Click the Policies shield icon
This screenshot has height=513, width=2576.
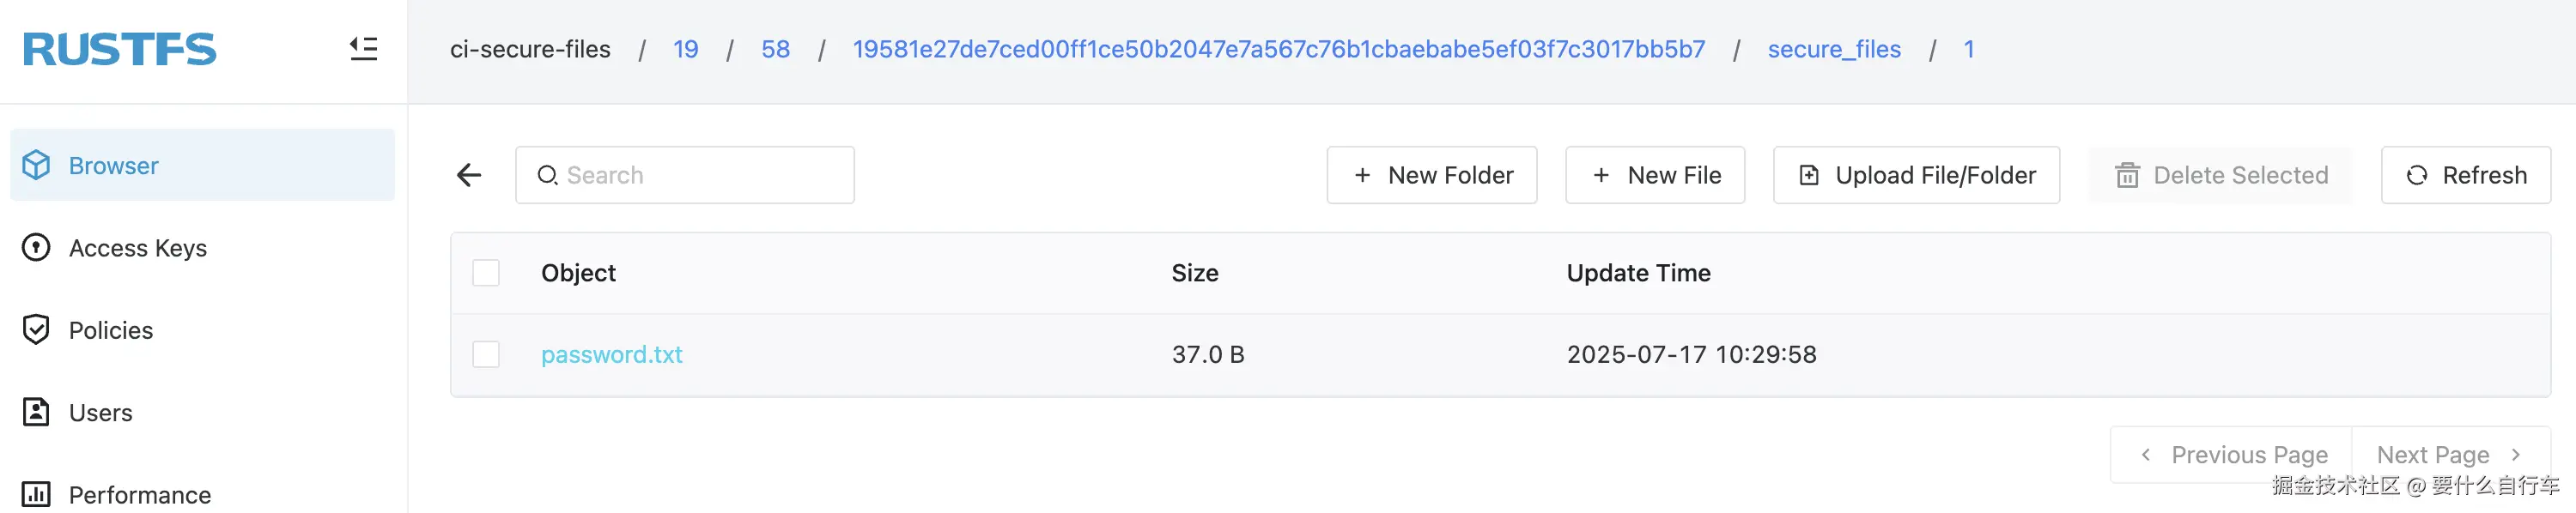pos(36,329)
